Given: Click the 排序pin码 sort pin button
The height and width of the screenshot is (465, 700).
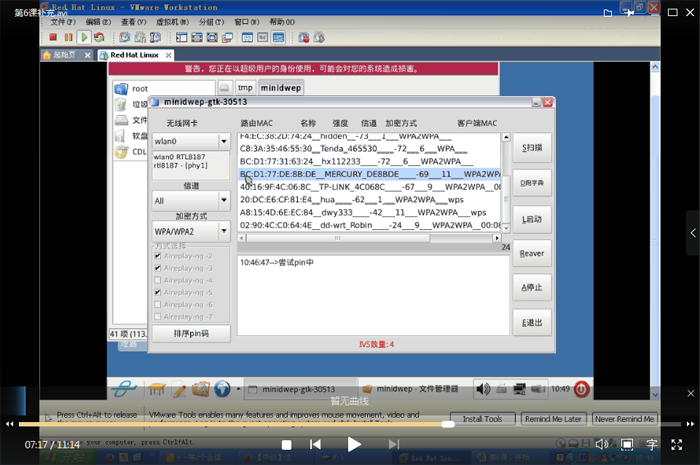Looking at the screenshot, I should click(x=191, y=333).
